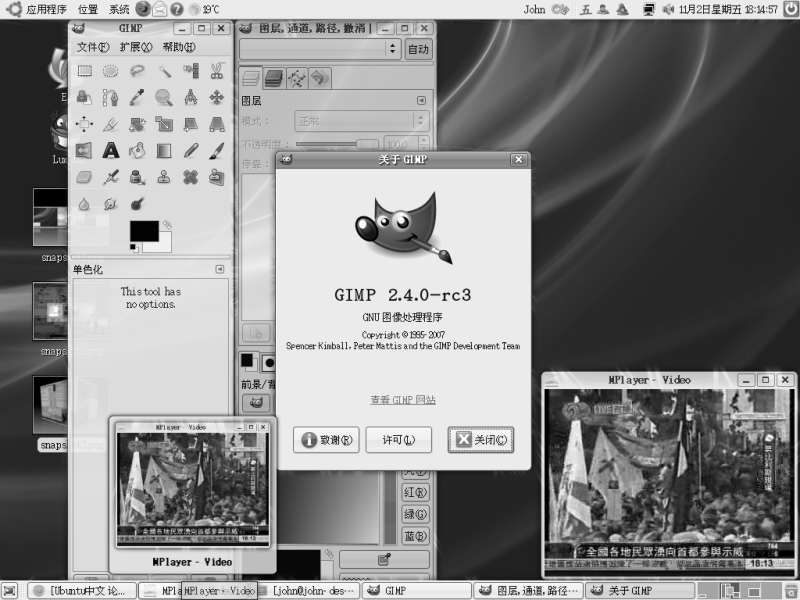Select the Flip tool
This screenshot has width=800, height=600.
tap(84, 151)
